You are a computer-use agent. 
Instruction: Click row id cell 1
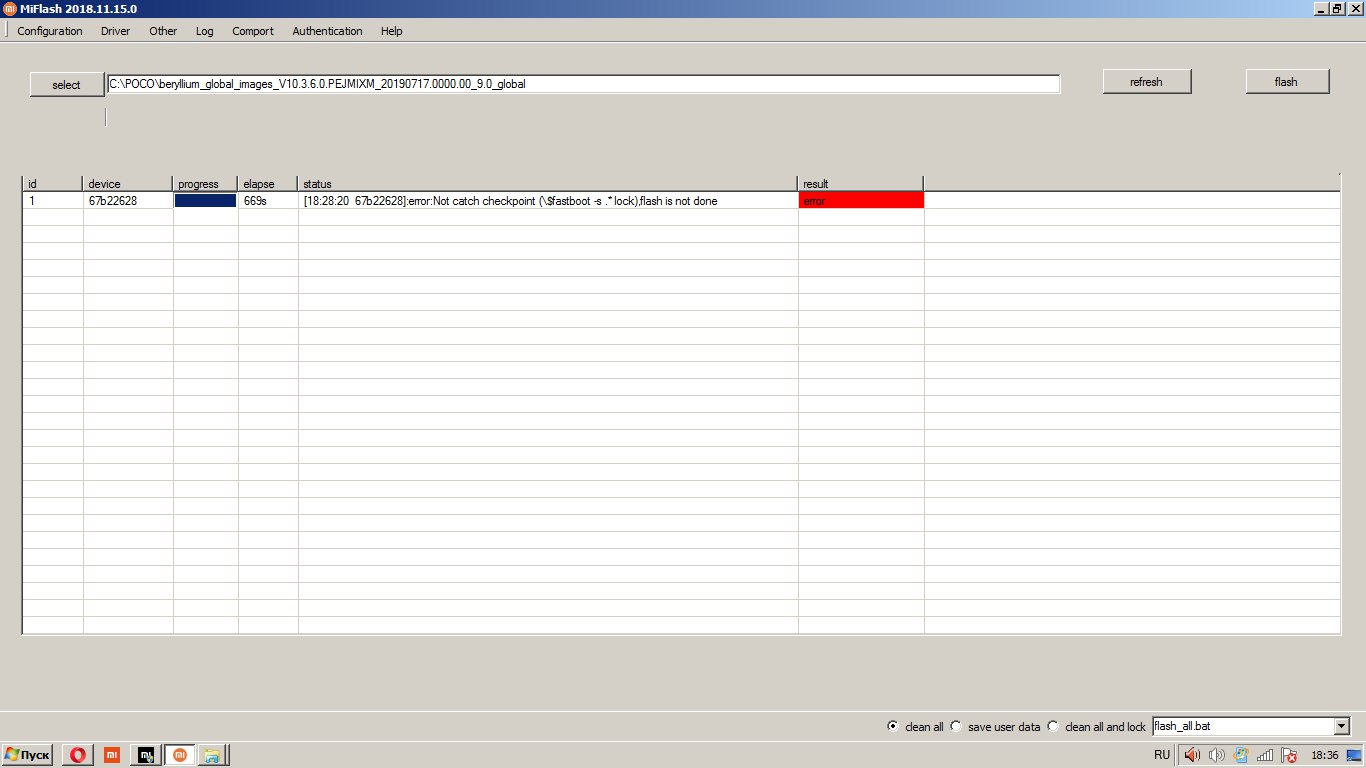[x=52, y=201]
